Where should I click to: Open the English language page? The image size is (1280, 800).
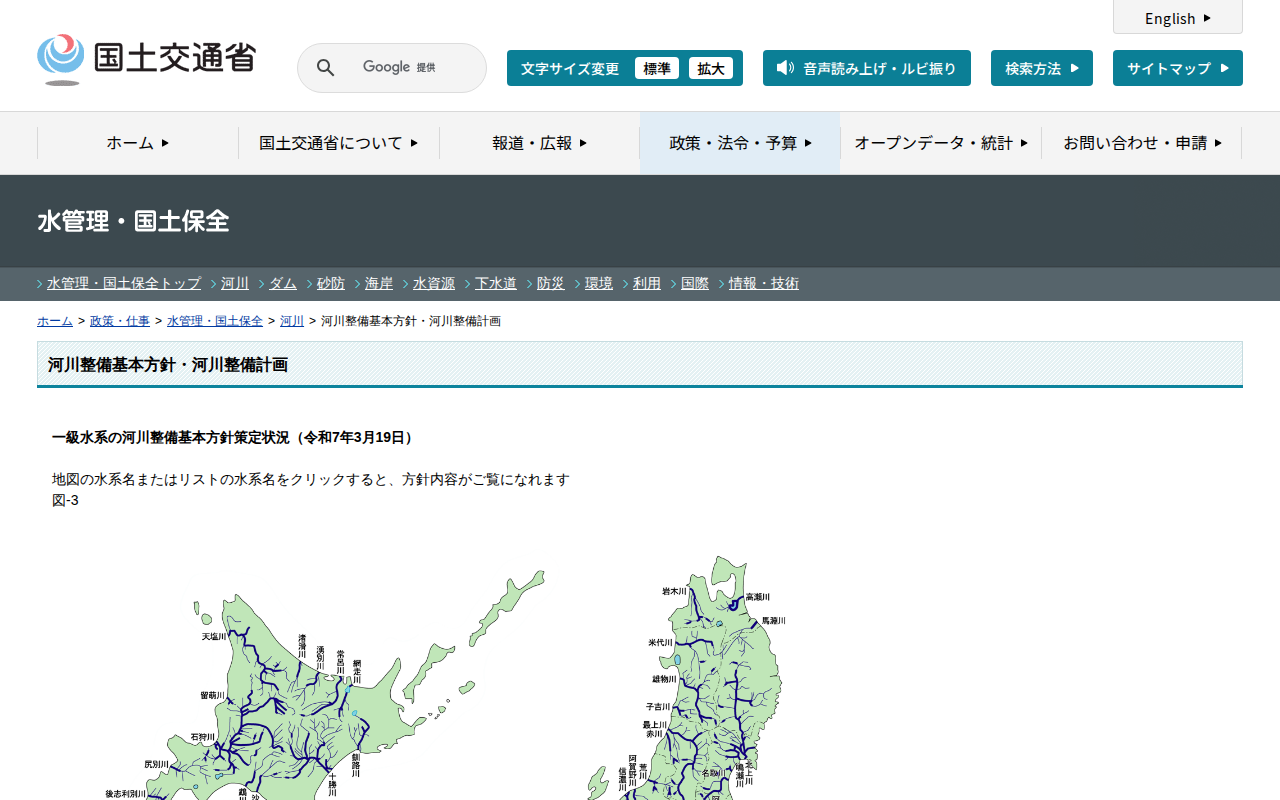click(1177, 18)
